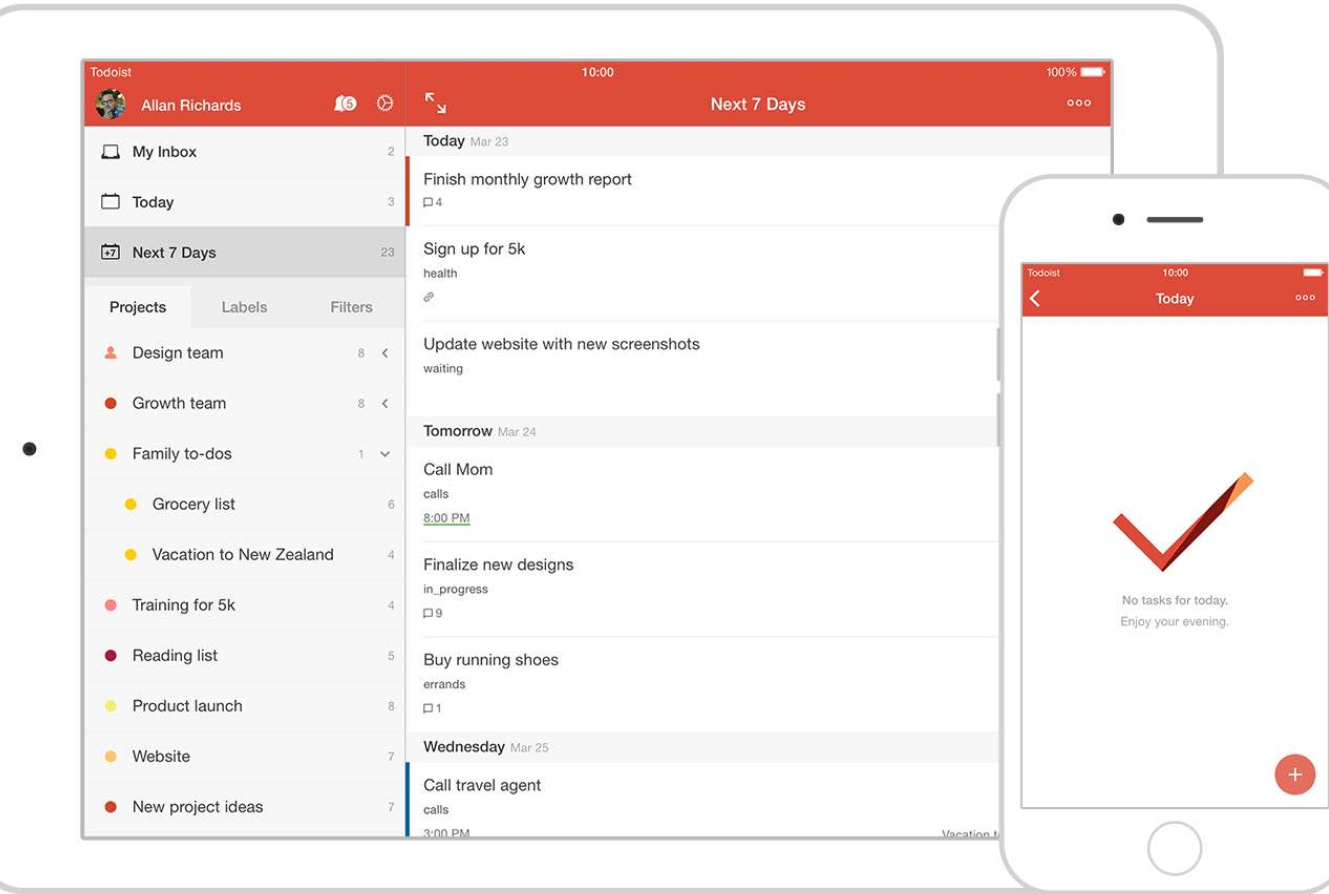The image size is (1329, 894).
Task: Tap the phone home button
Action: click(x=1174, y=849)
